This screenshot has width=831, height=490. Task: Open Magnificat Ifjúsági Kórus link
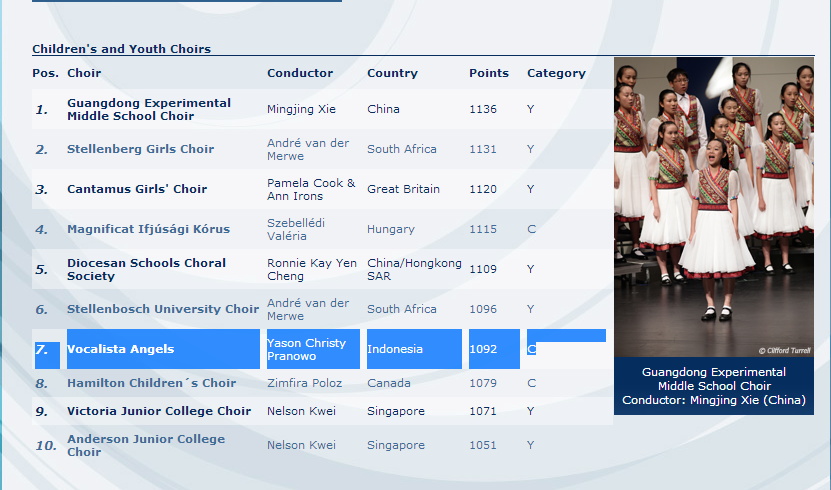[148, 229]
